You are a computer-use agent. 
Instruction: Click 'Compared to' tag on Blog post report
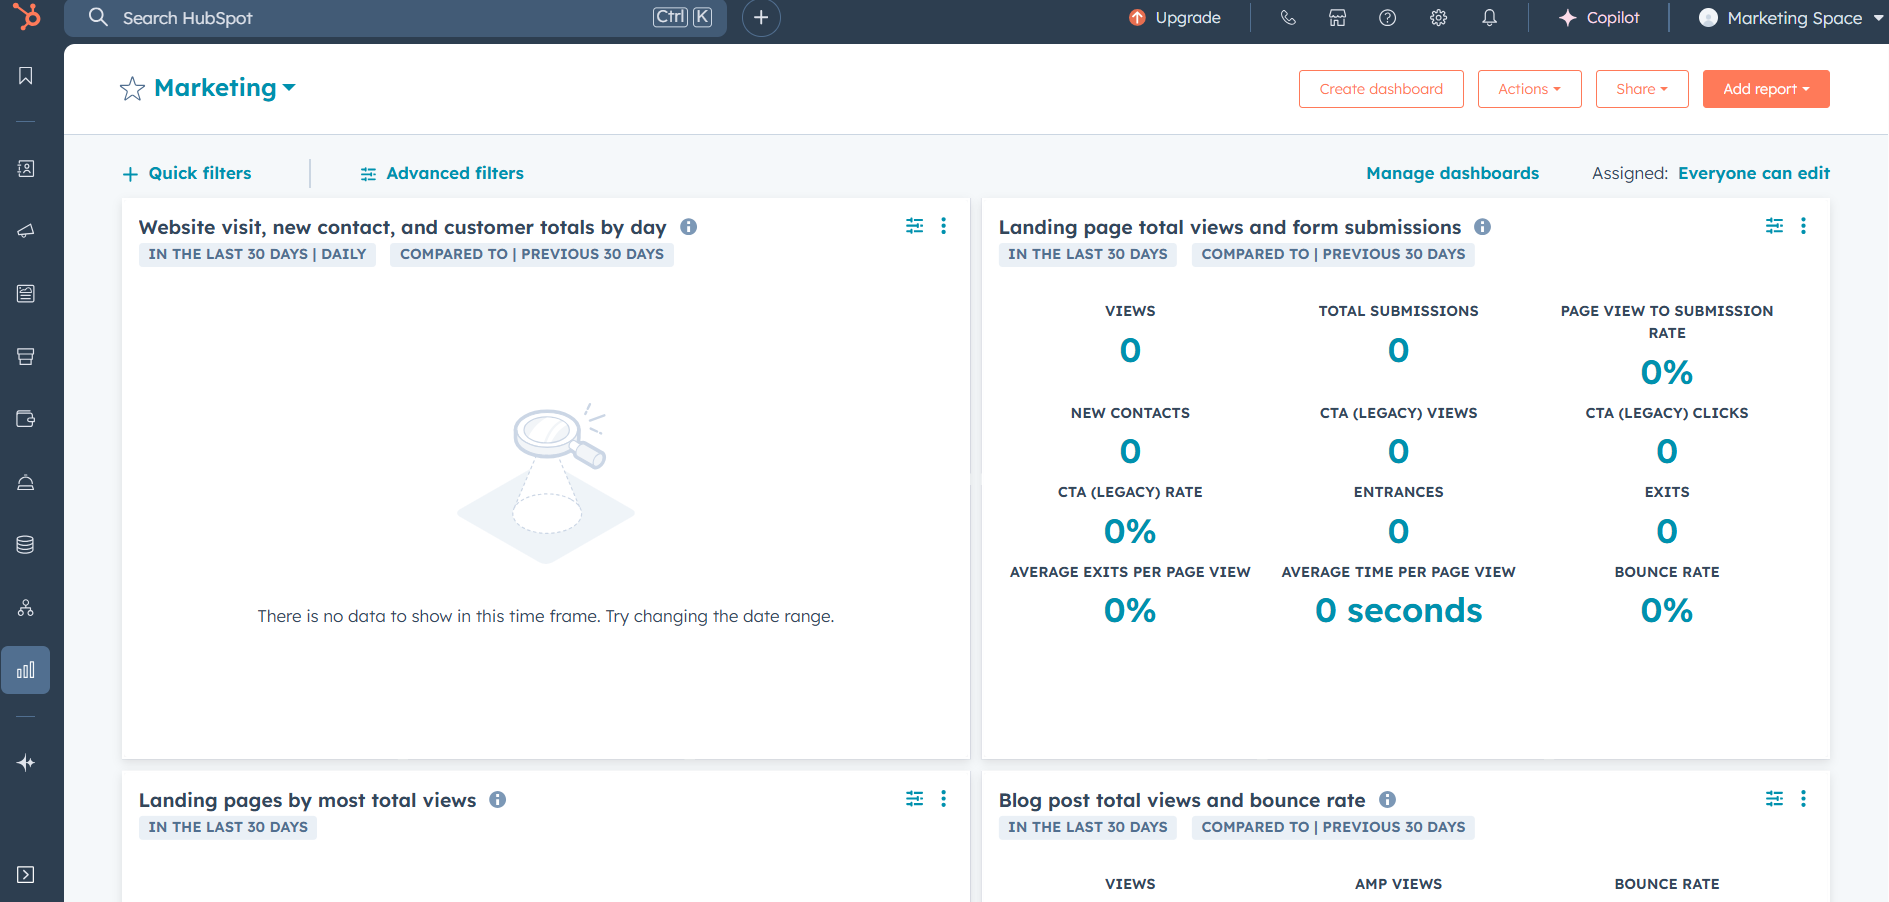click(1333, 827)
